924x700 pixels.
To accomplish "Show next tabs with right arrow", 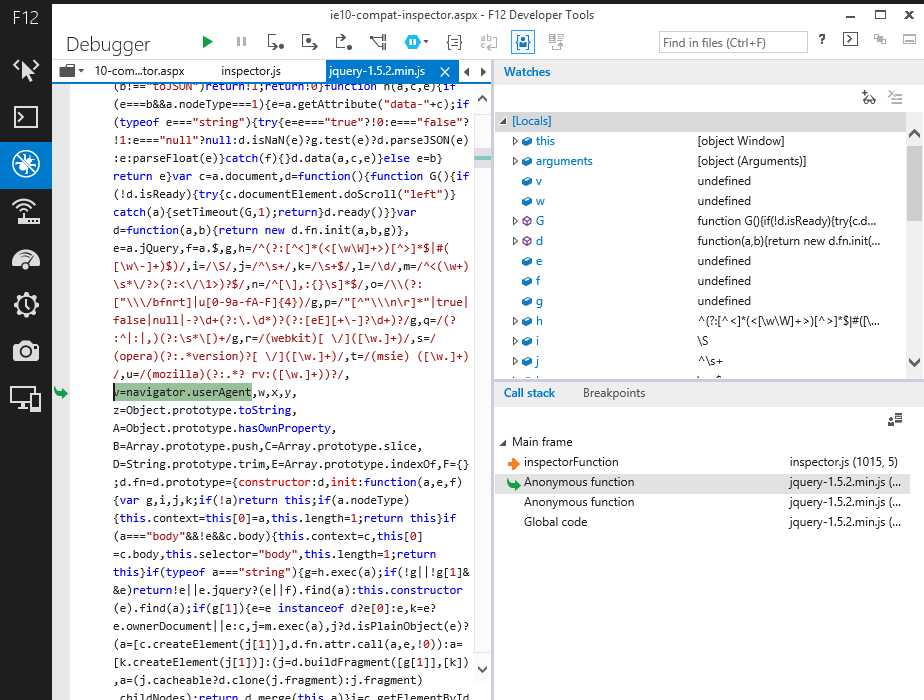I will (483, 71).
